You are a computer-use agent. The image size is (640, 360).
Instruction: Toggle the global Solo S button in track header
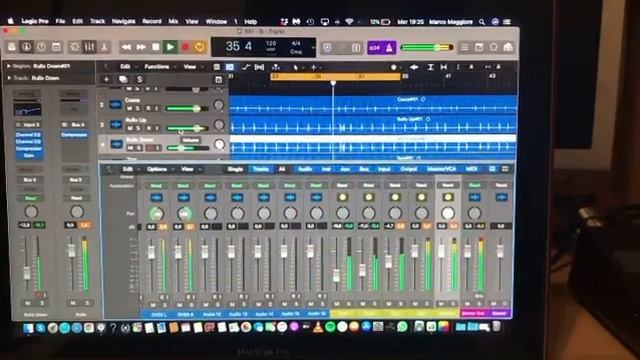[x=139, y=79]
